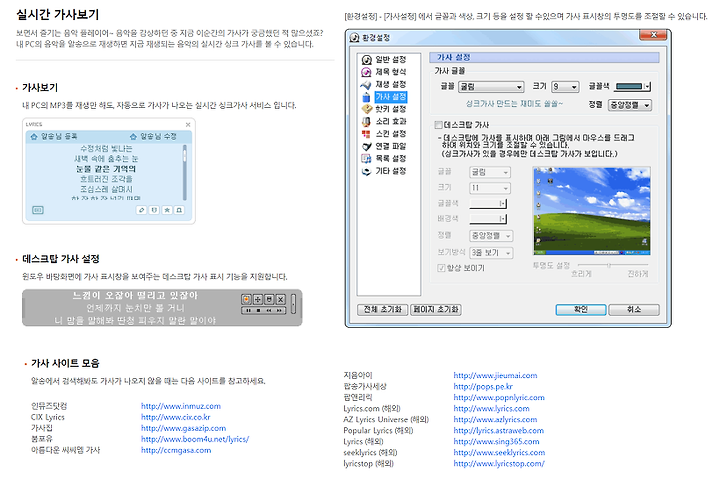Viewport: 720px width, 493px height.
Task: Open the http://www.gasazip.com link
Action: pos(183,428)
